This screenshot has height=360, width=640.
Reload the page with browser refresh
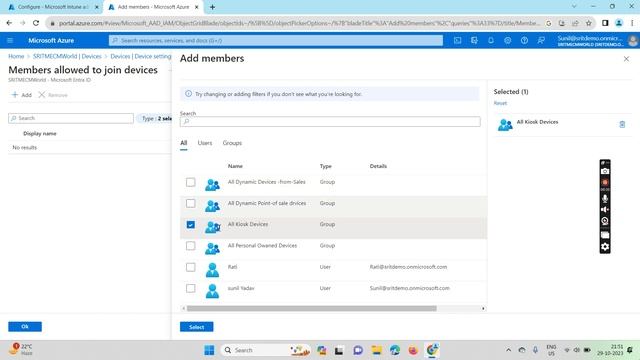pyautogui.click(x=36, y=23)
